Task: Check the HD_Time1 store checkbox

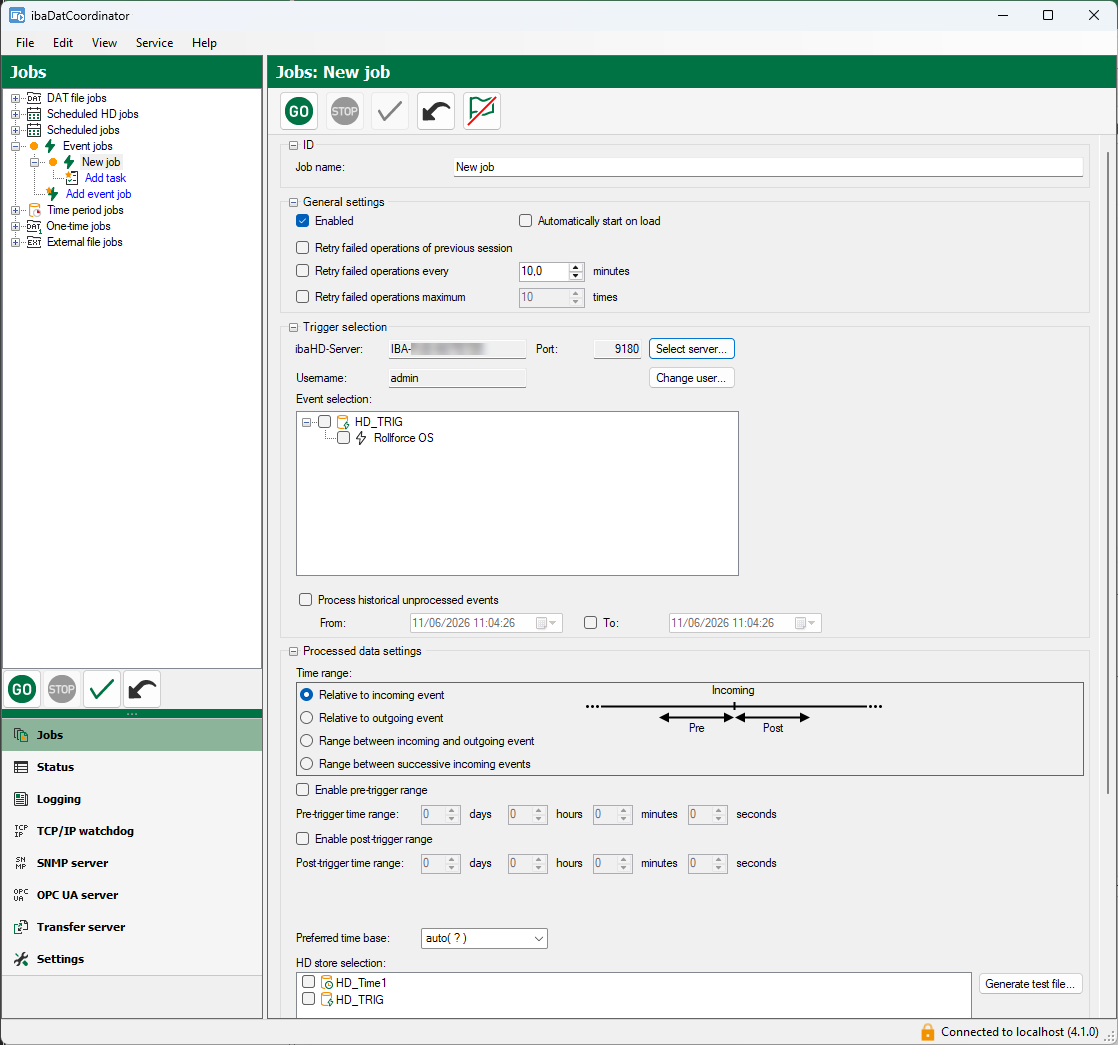Action: (308, 982)
